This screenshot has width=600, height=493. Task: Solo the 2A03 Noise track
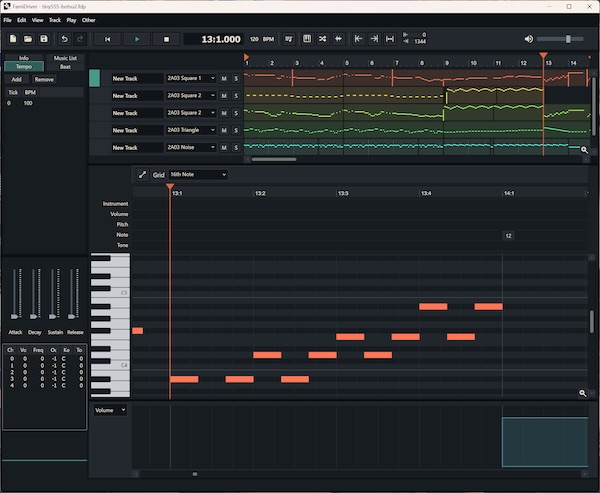click(x=236, y=147)
